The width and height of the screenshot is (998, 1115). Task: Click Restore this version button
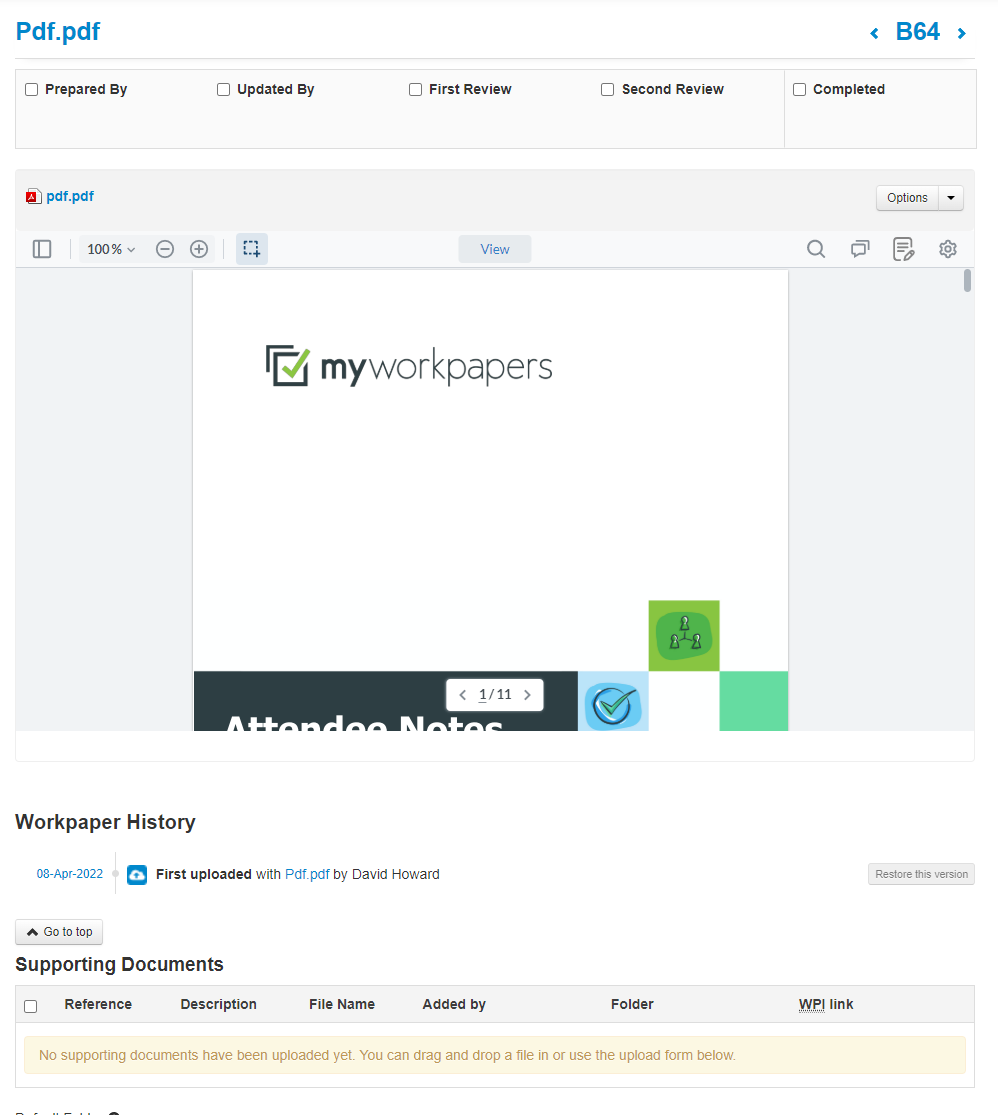tap(921, 874)
